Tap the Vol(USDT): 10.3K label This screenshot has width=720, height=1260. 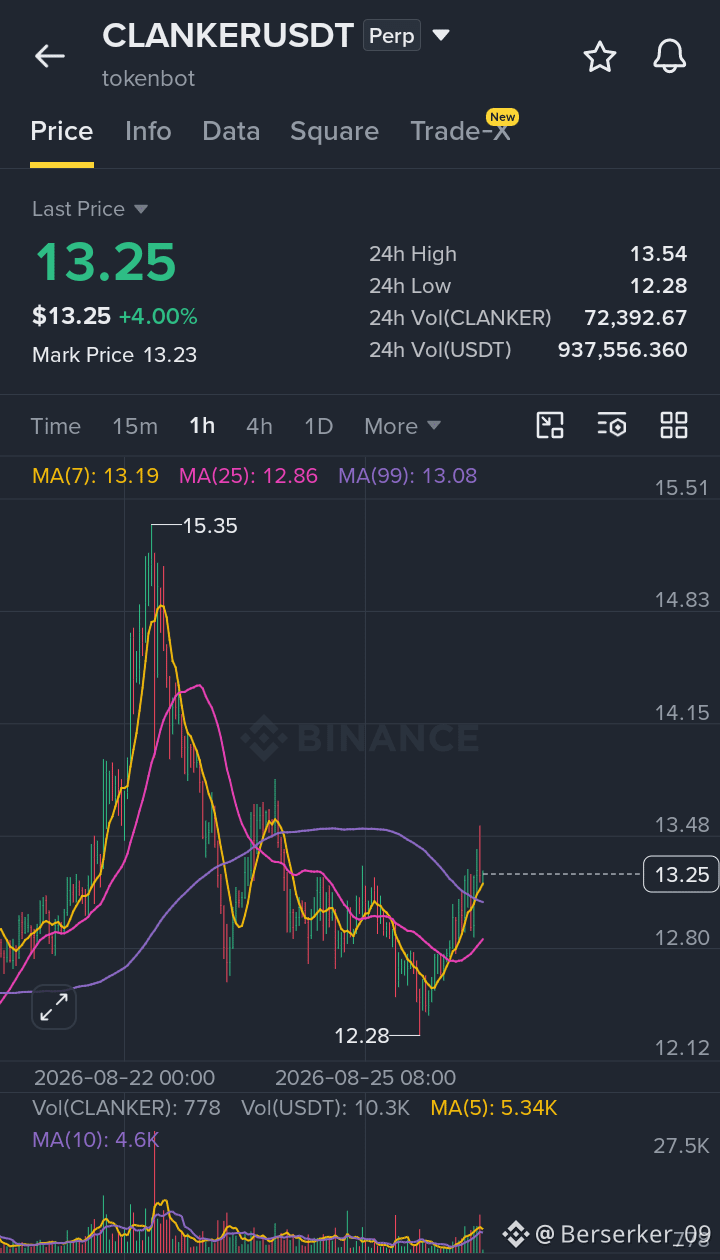point(326,1108)
